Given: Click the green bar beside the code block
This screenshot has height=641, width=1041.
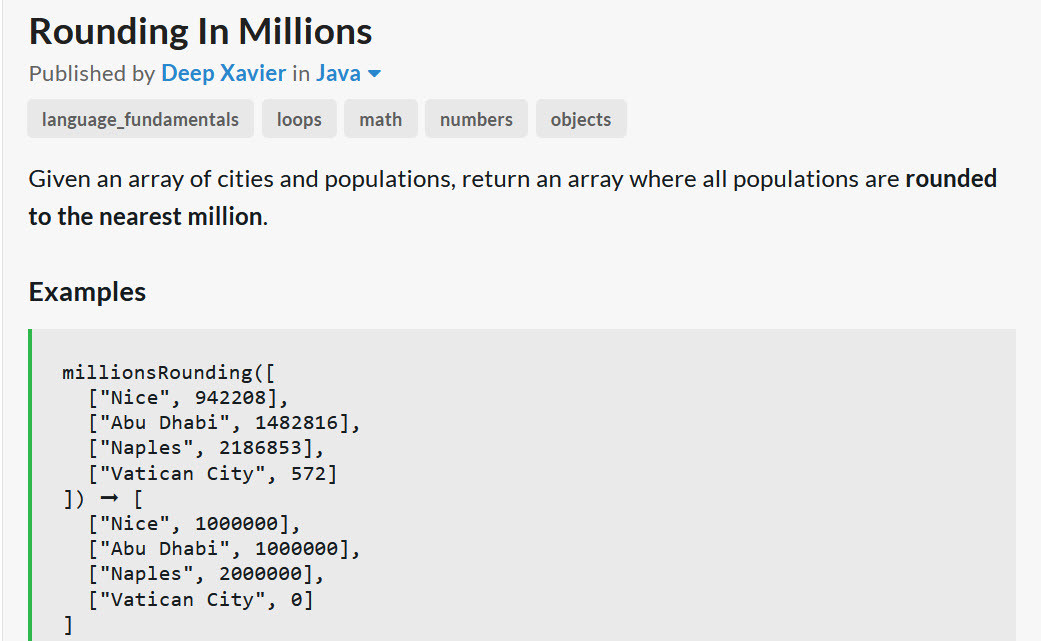Looking at the screenshot, I should tap(30, 484).
